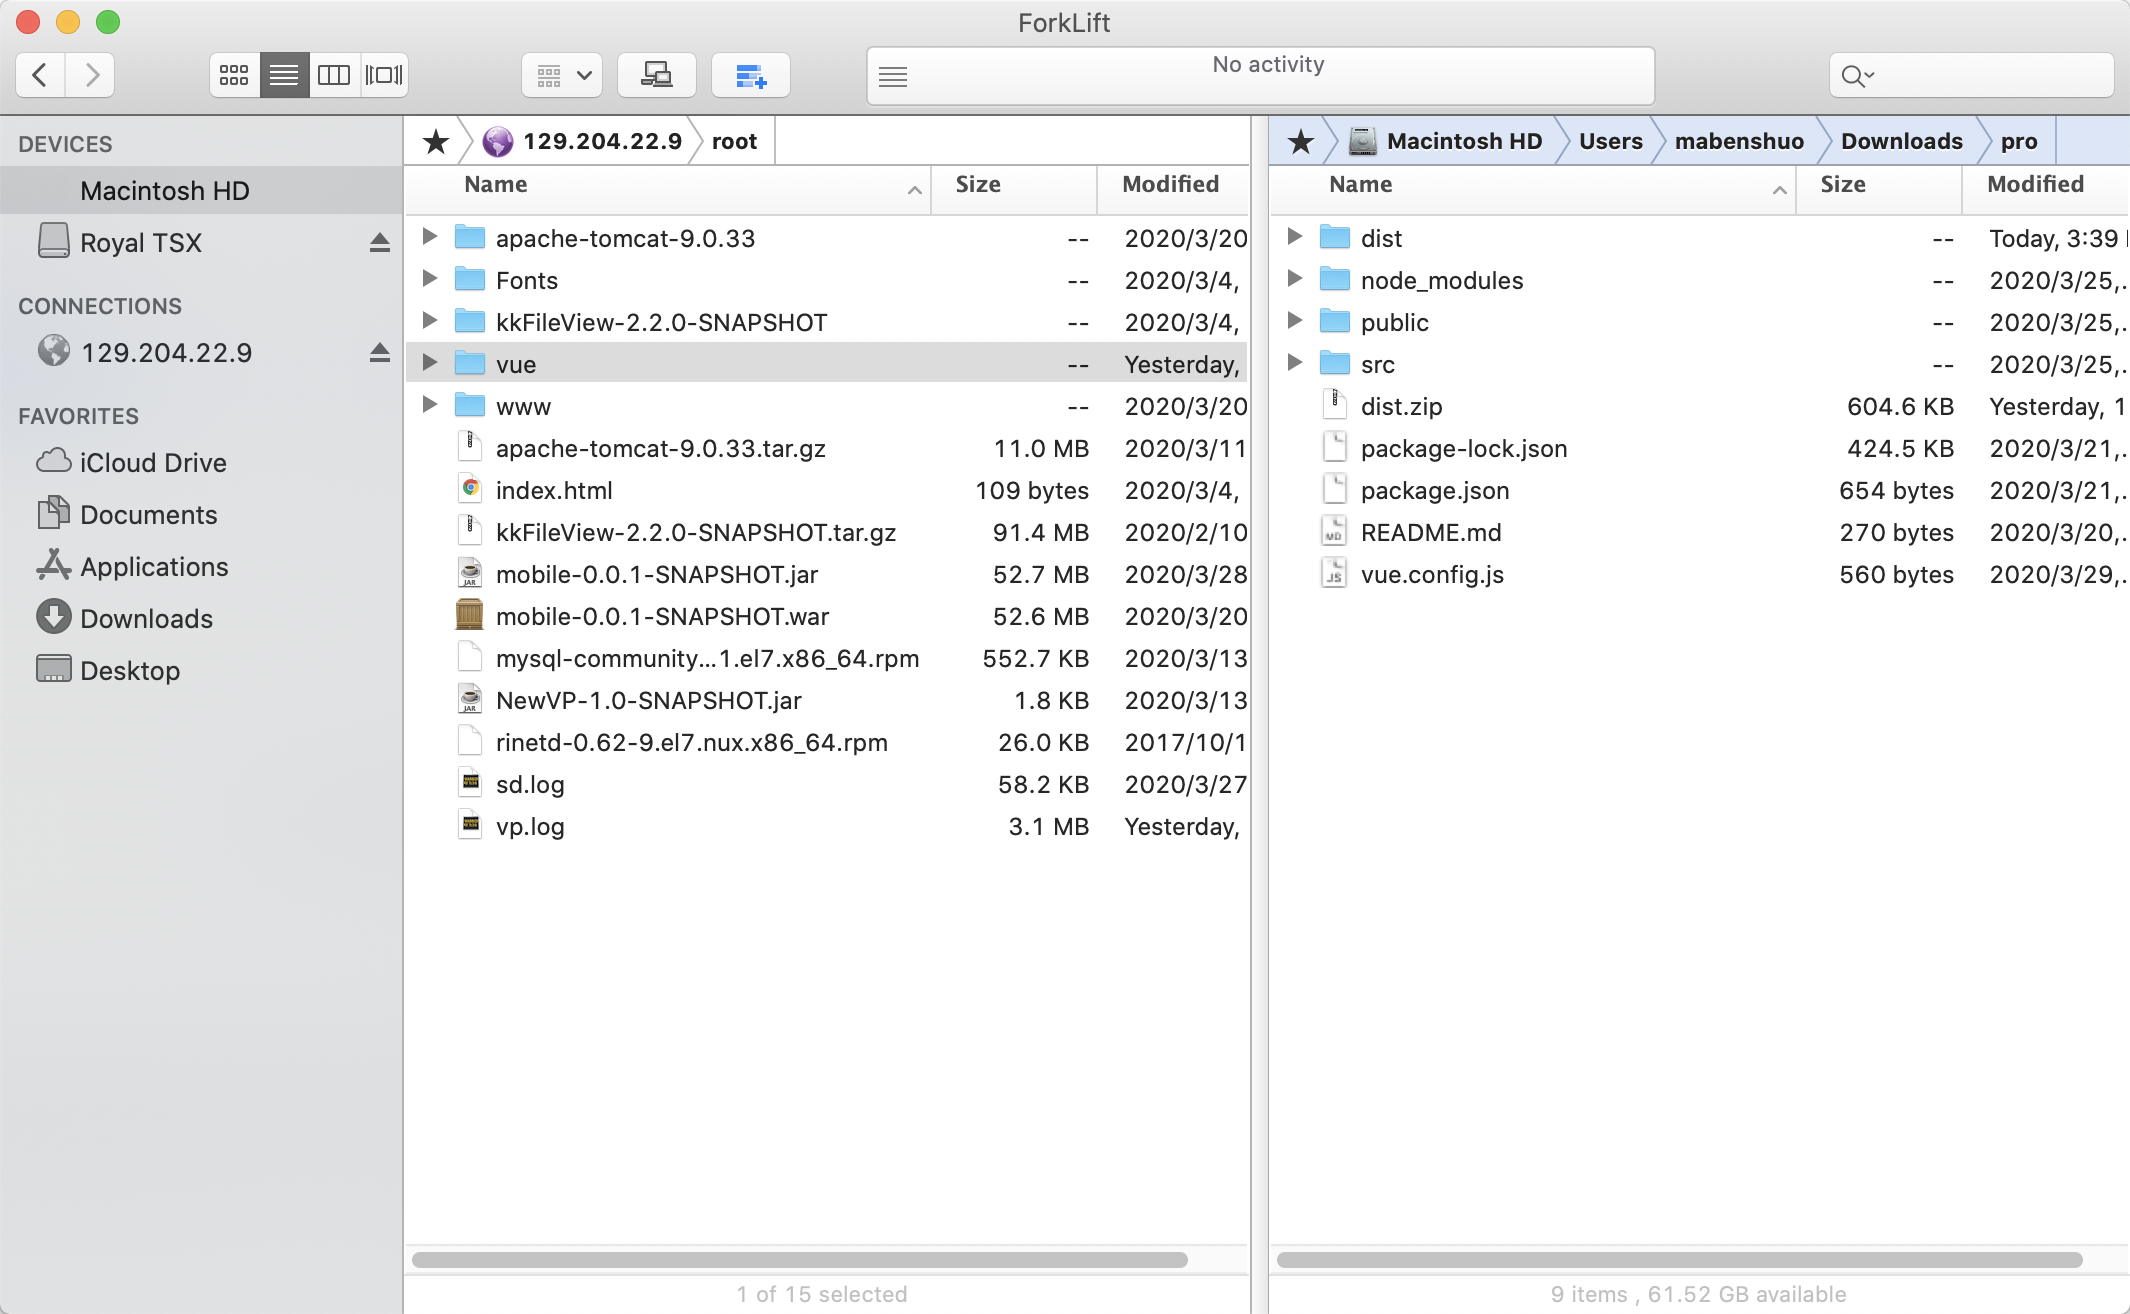Screen dimensions: 2130x1314
Task: Click the search field
Action: tap(1985, 75)
